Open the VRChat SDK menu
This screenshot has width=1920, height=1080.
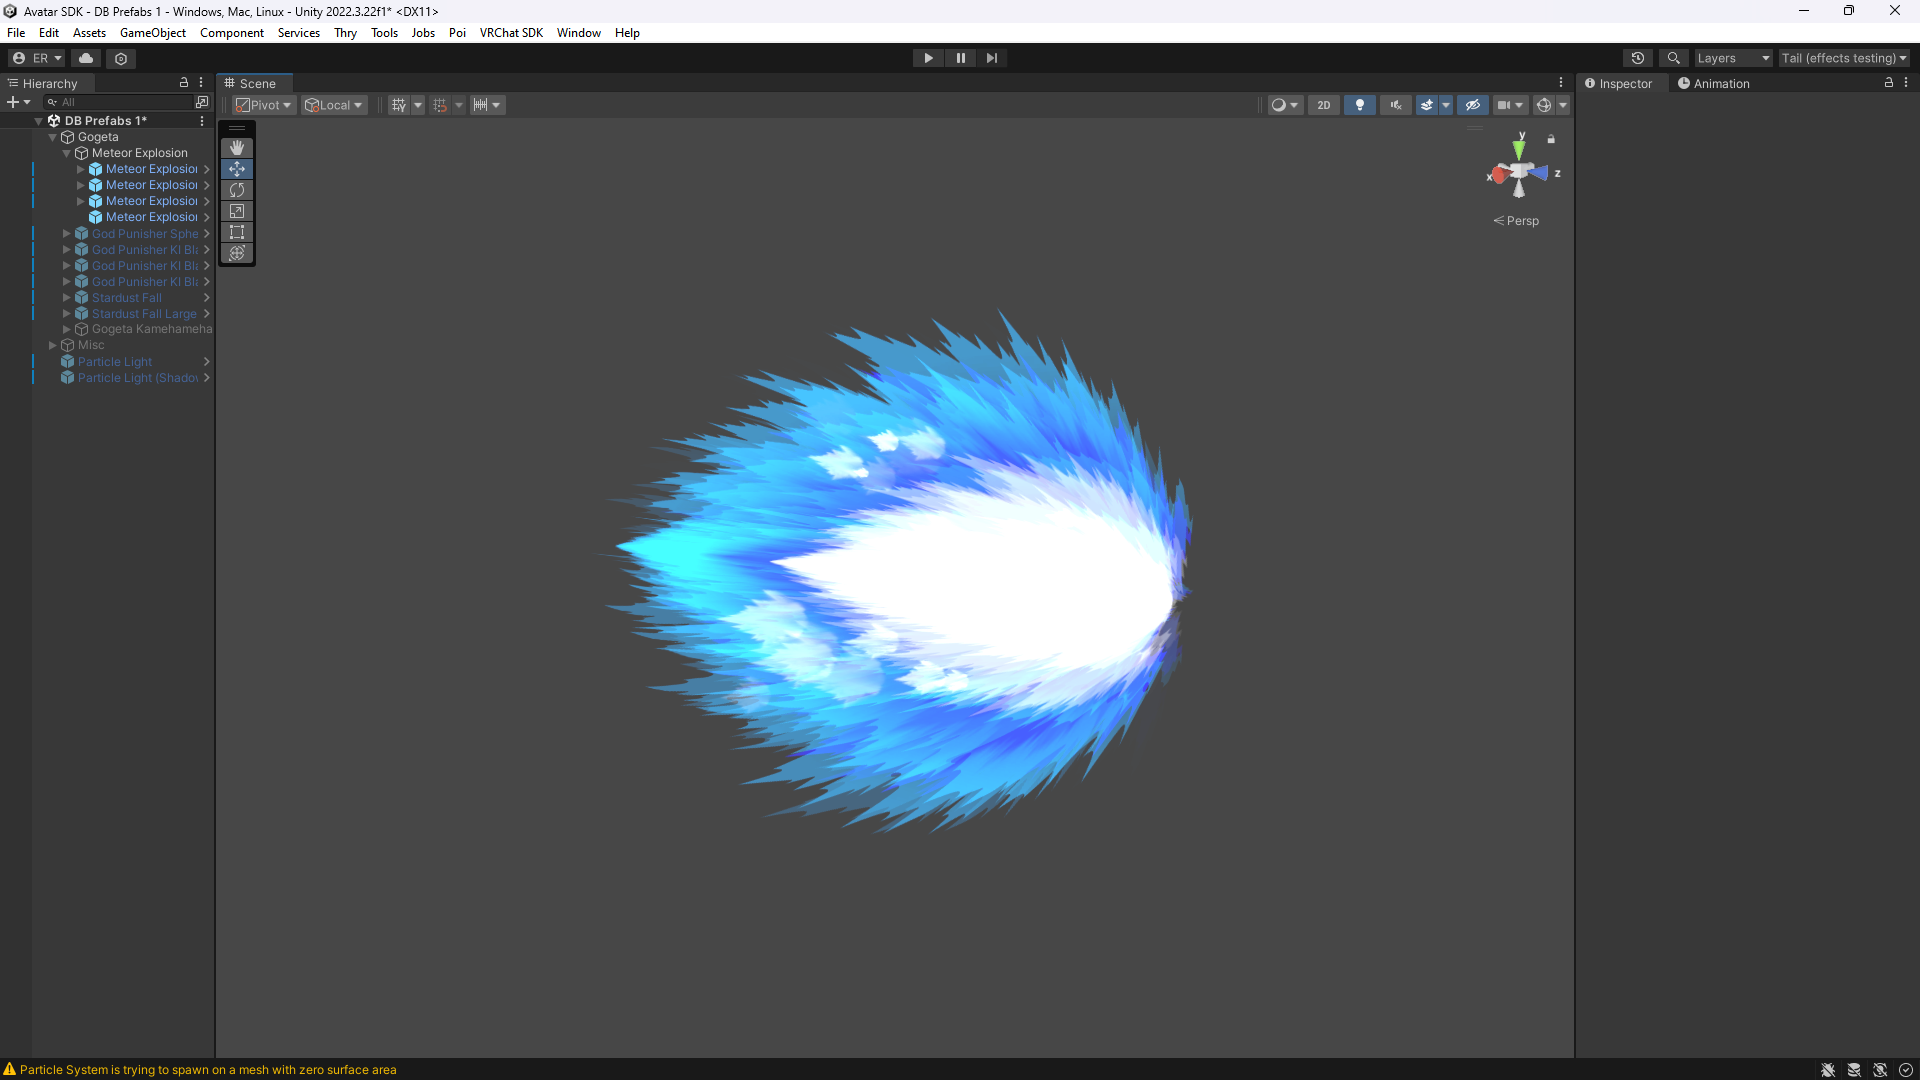[511, 33]
